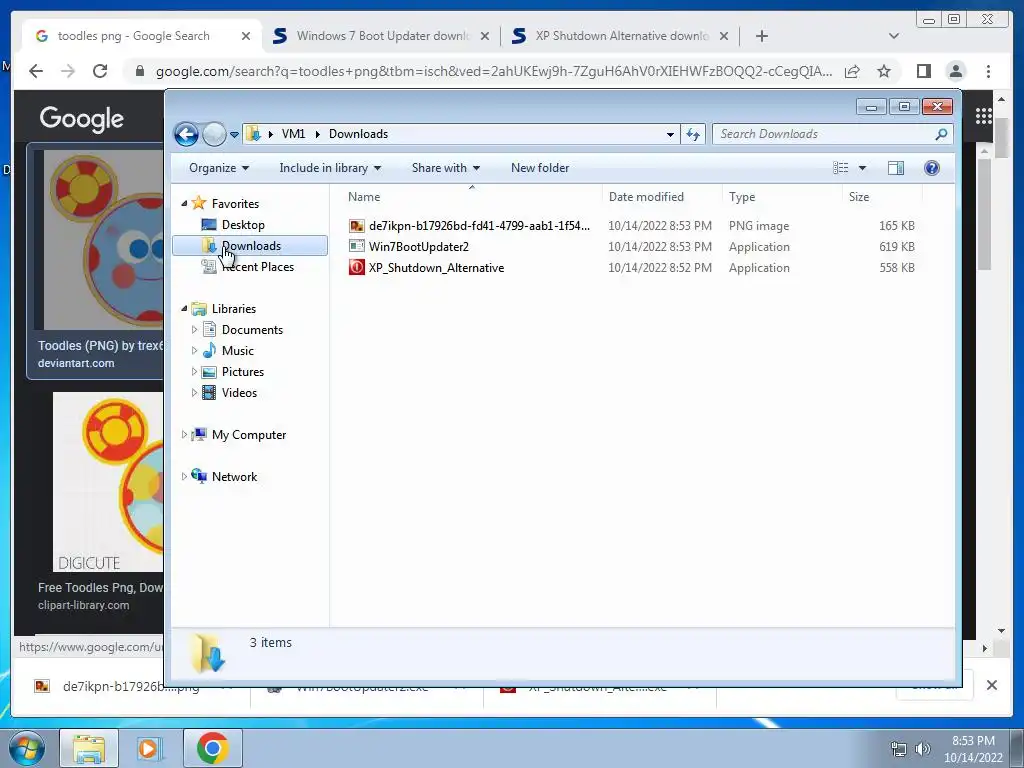Open Google apps grid icon

click(x=984, y=116)
